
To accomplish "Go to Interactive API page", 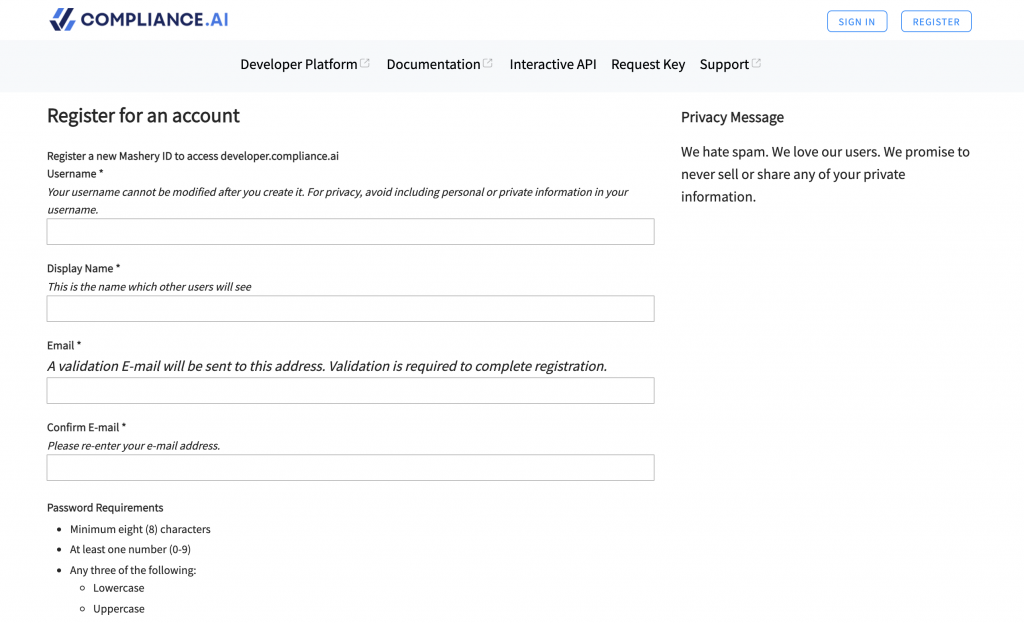I will [552, 64].
